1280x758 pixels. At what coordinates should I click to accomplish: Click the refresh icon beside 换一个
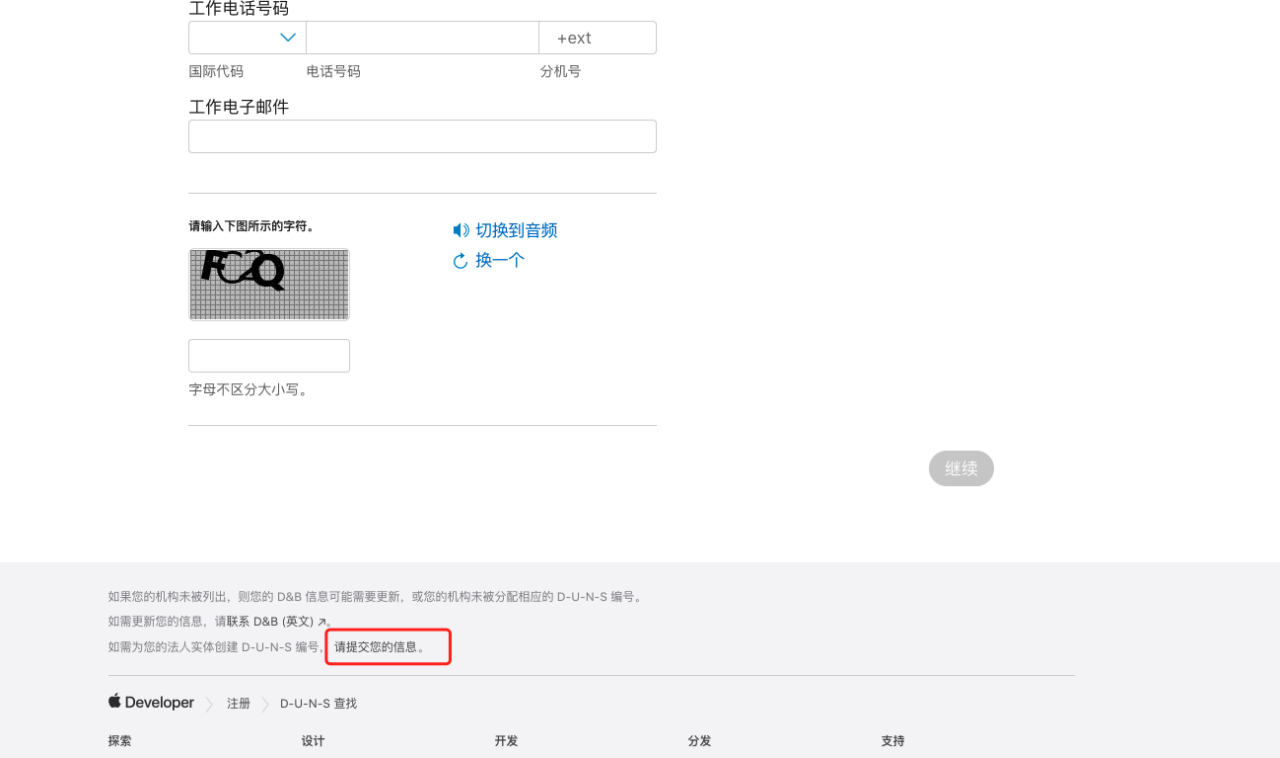[x=460, y=261]
